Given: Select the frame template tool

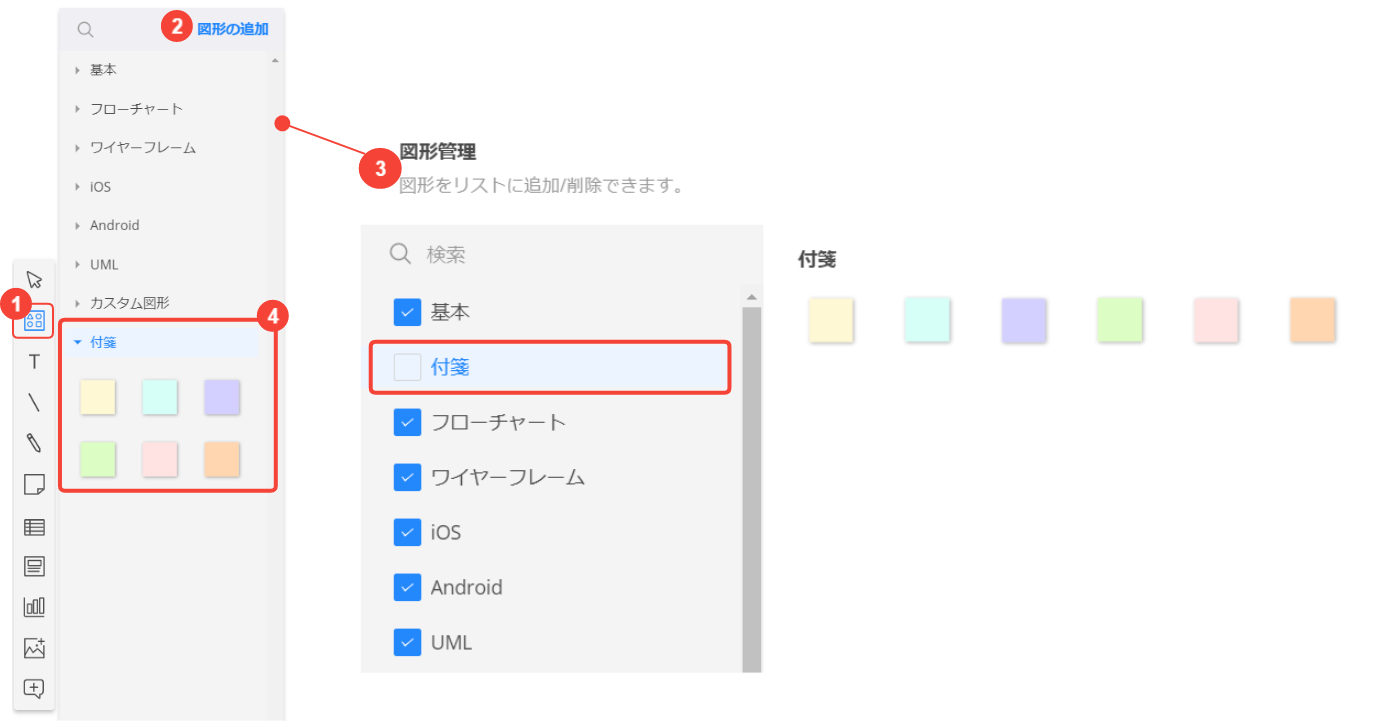Looking at the screenshot, I should (x=34, y=567).
